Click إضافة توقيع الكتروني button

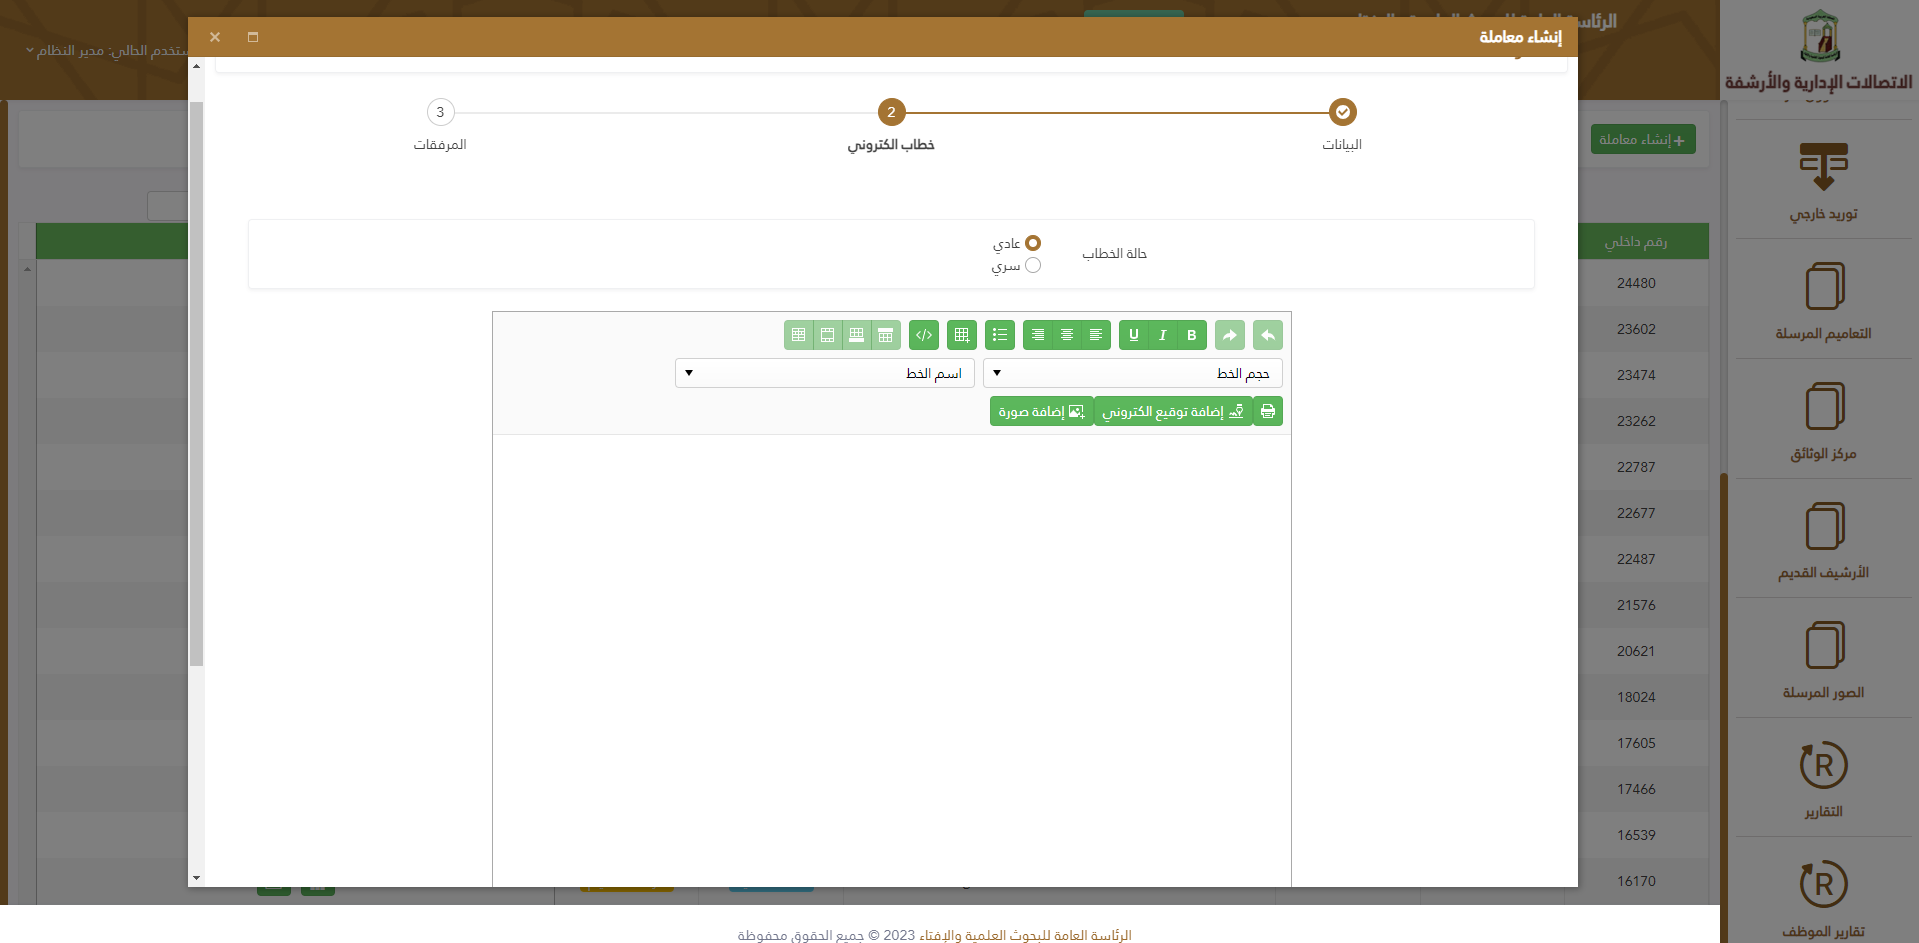(1173, 411)
